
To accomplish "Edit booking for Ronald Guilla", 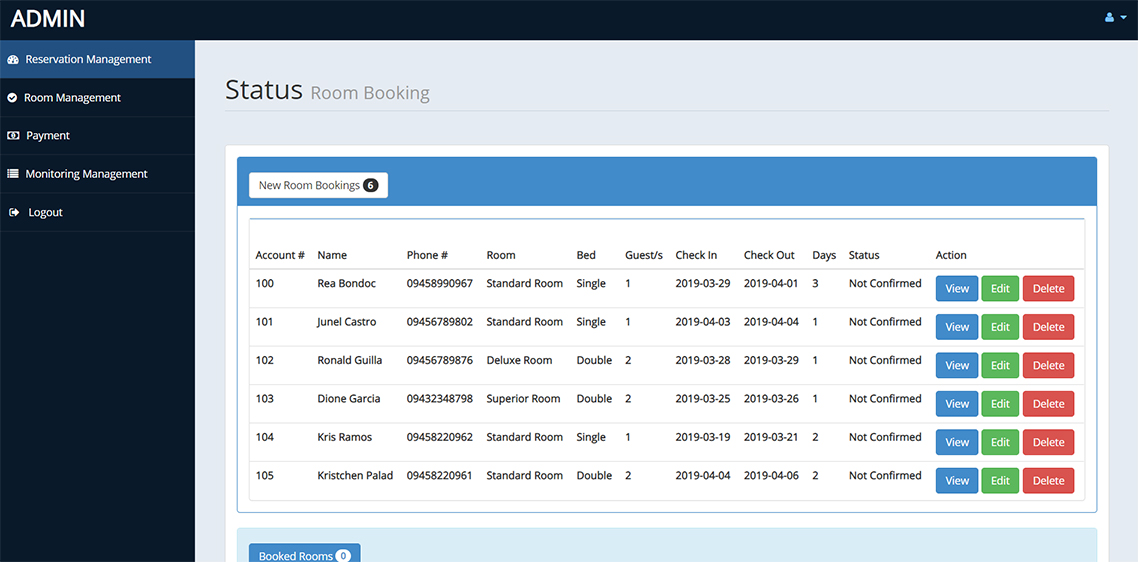I will click(1000, 365).
